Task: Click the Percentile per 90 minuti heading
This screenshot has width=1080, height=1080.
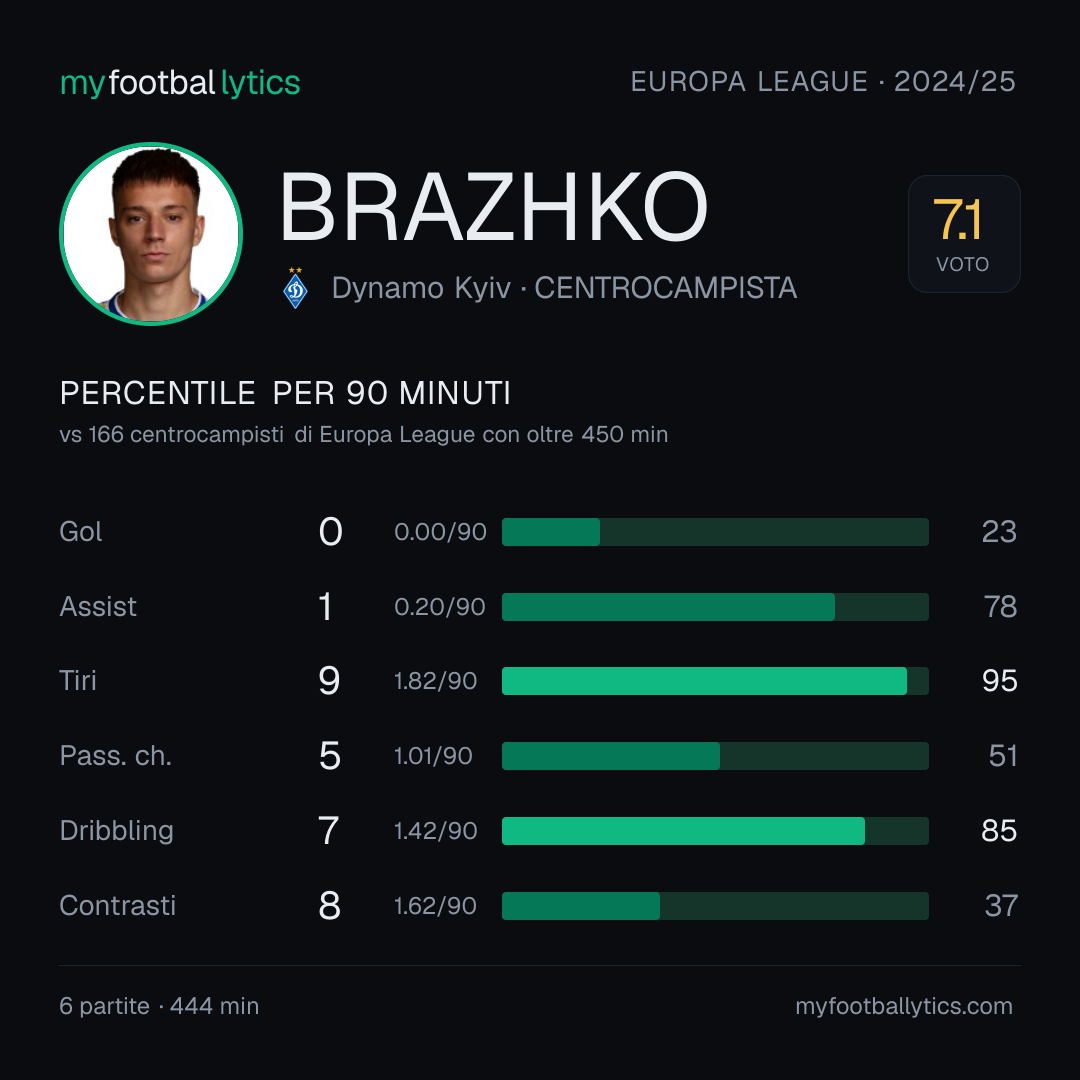Action: pos(285,393)
